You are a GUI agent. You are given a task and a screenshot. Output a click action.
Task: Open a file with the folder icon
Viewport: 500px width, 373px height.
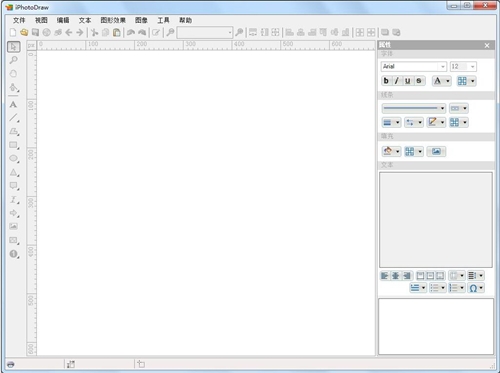[x=24, y=32]
